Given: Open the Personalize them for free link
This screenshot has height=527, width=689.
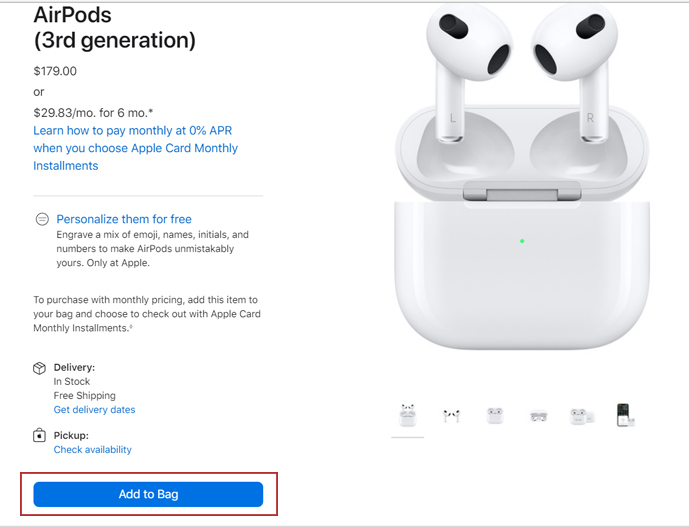Looking at the screenshot, I should click(124, 219).
